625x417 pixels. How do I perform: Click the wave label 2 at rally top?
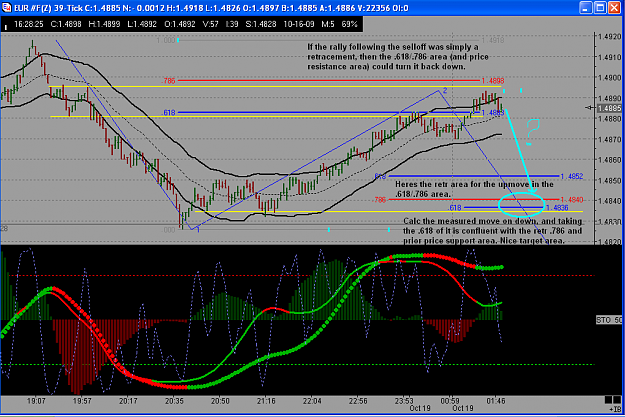point(445,90)
